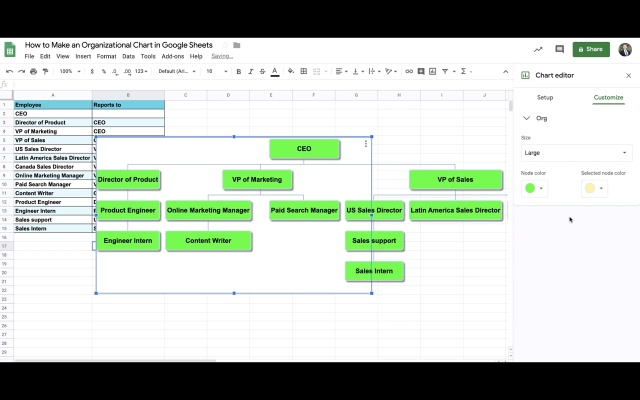This screenshot has height=400, width=640.
Task: Open the Insert menu
Action: point(83,56)
